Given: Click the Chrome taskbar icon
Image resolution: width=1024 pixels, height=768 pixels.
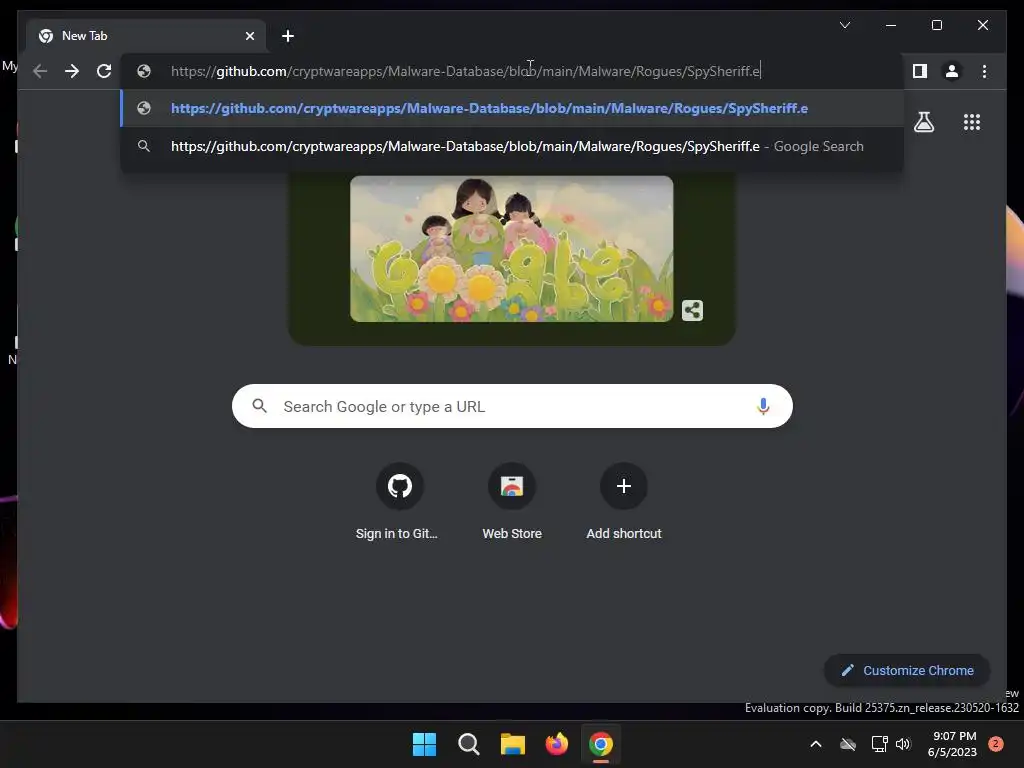Looking at the screenshot, I should [x=601, y=744].
